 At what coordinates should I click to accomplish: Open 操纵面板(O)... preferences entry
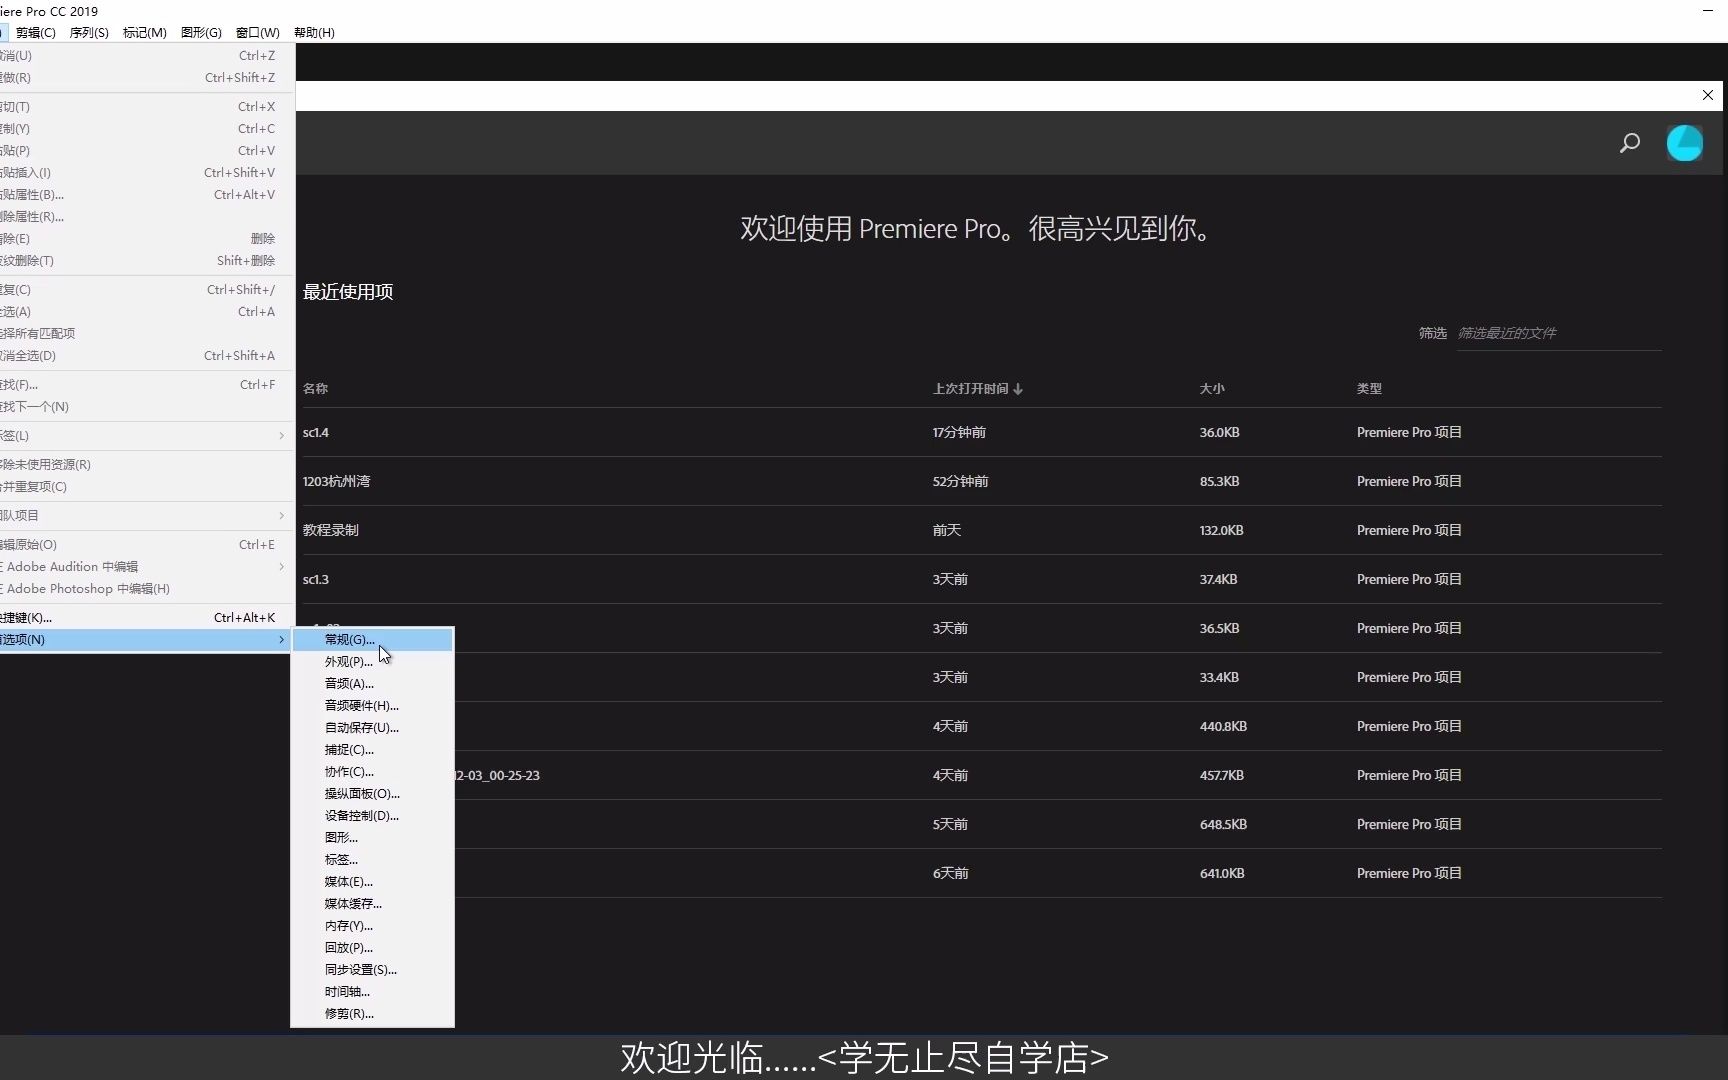point(372,793)
